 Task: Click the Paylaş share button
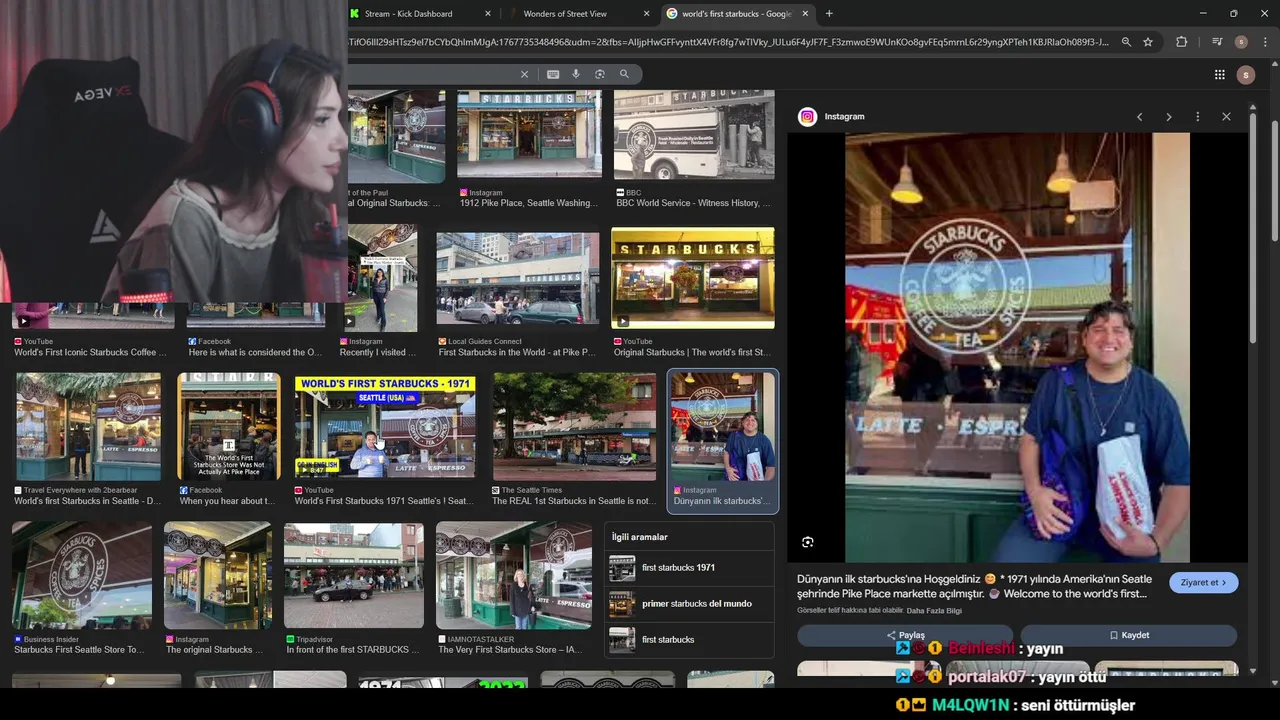[x=906, y=635]
